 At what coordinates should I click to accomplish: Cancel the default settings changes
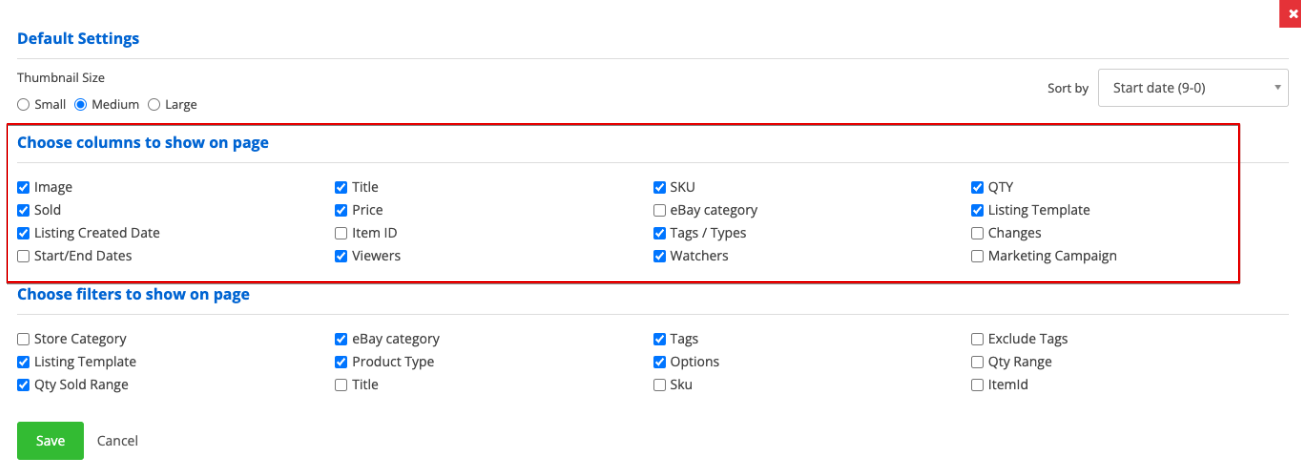pyautogui.click(x=118, y=441)
